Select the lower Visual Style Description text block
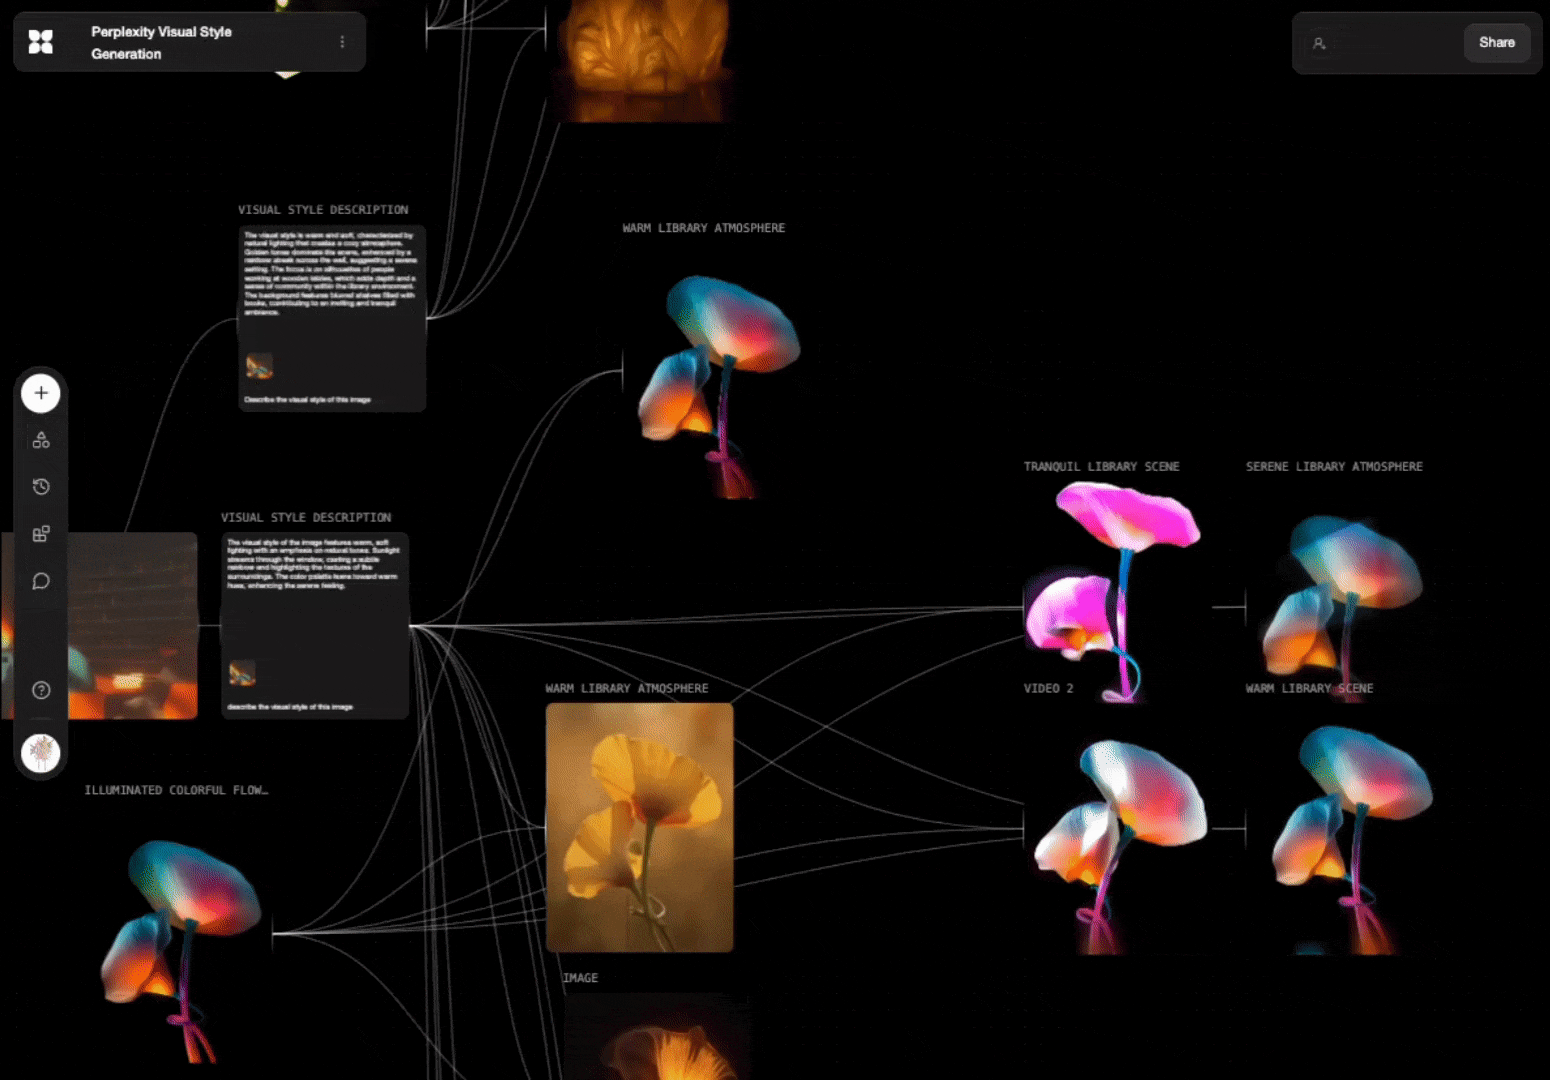This screenshot has height=1080, width=1550. [x=315, y=625]
